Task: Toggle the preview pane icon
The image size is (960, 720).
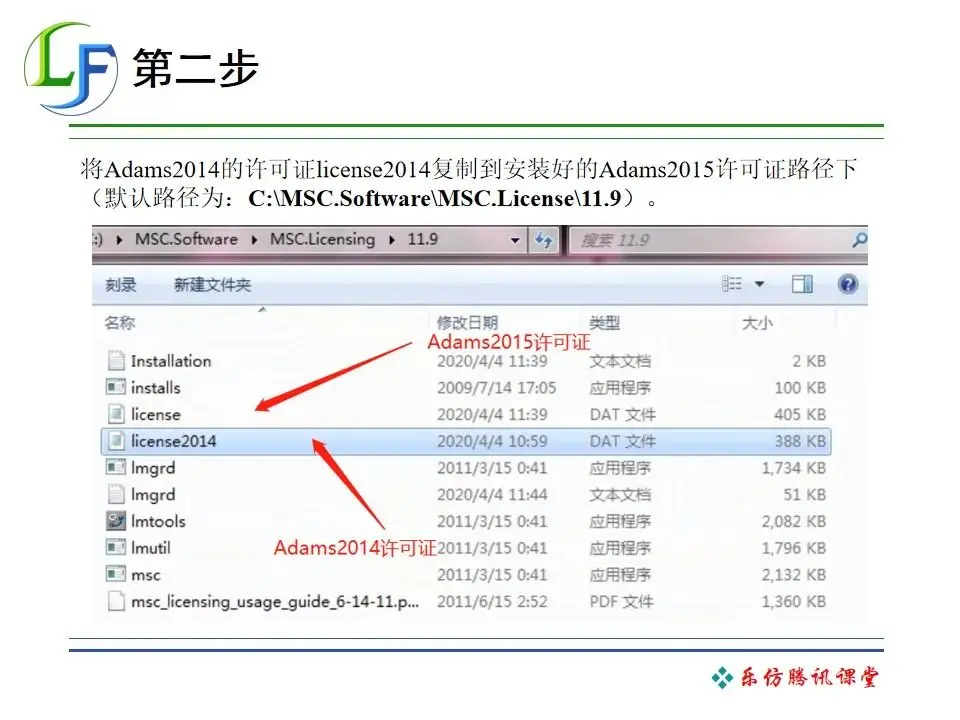Action: [801, 284]
